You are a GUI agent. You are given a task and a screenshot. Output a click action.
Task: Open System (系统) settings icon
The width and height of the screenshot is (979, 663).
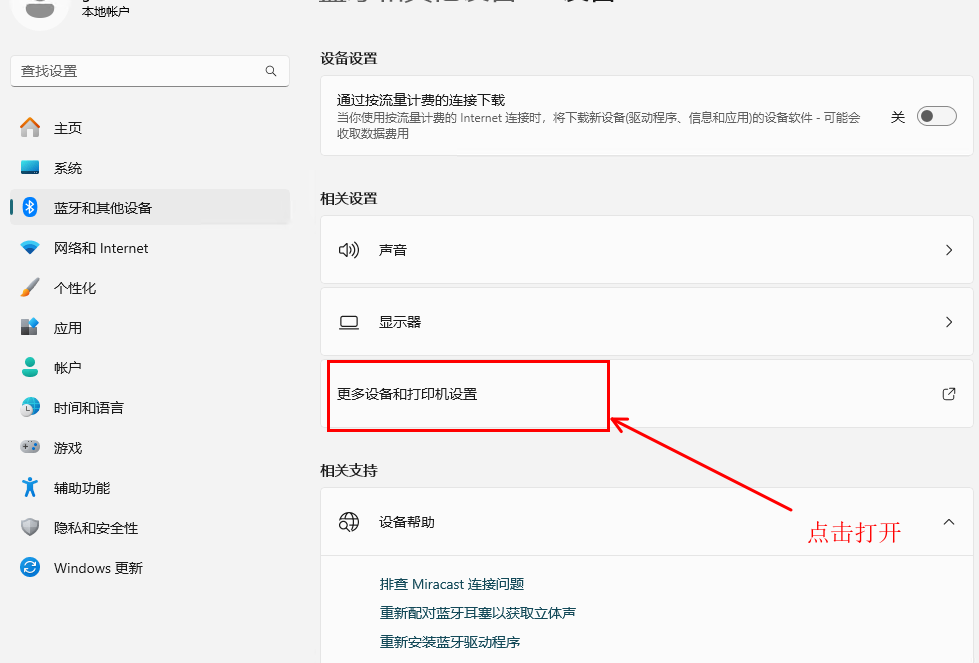[30, 168]
